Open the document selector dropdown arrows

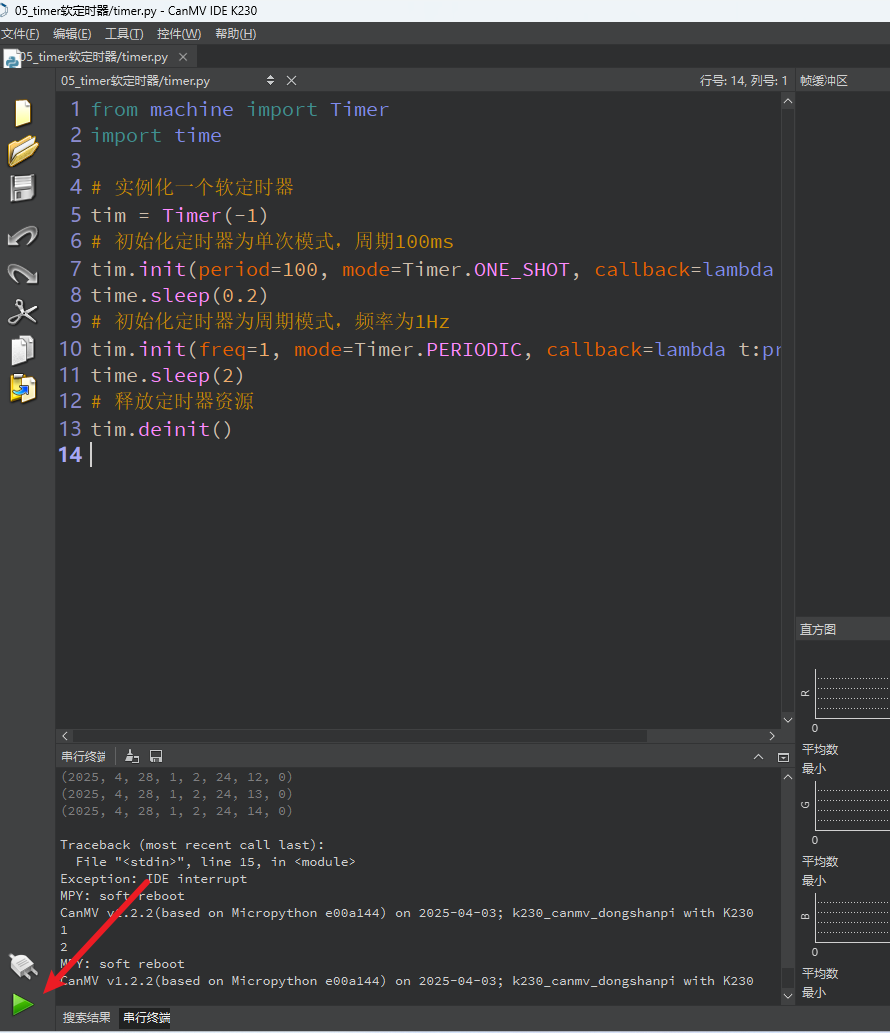[x=270, y=80]
